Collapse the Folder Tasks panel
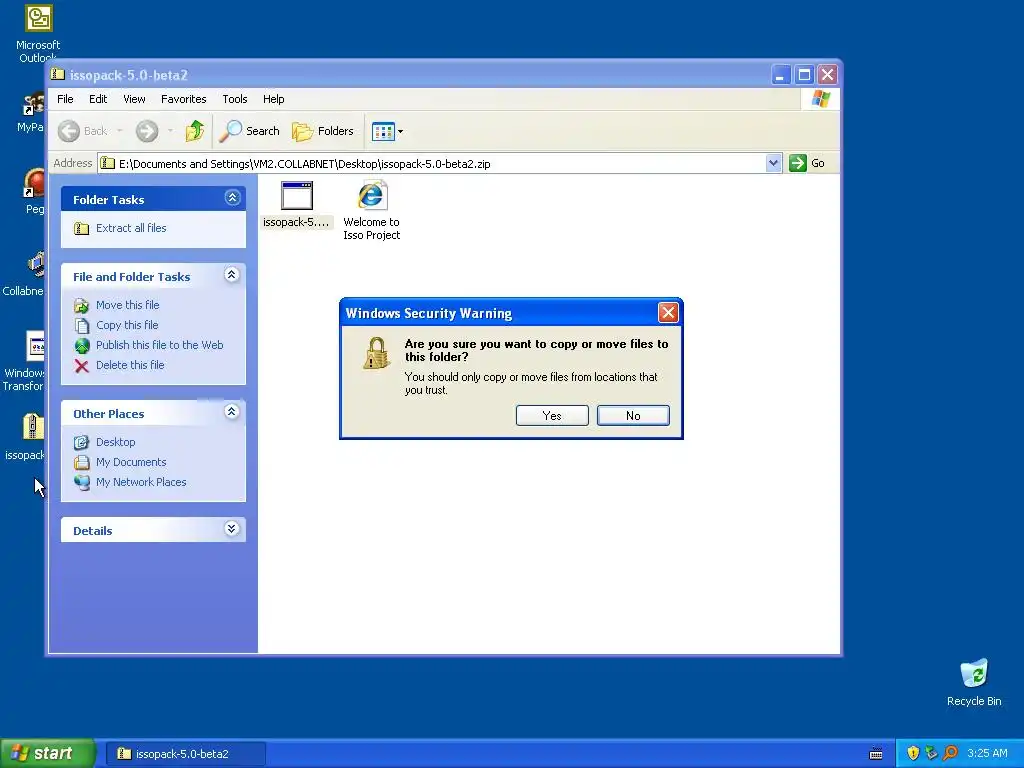Viewport: 1024px width, 768px height. [232, 198]
